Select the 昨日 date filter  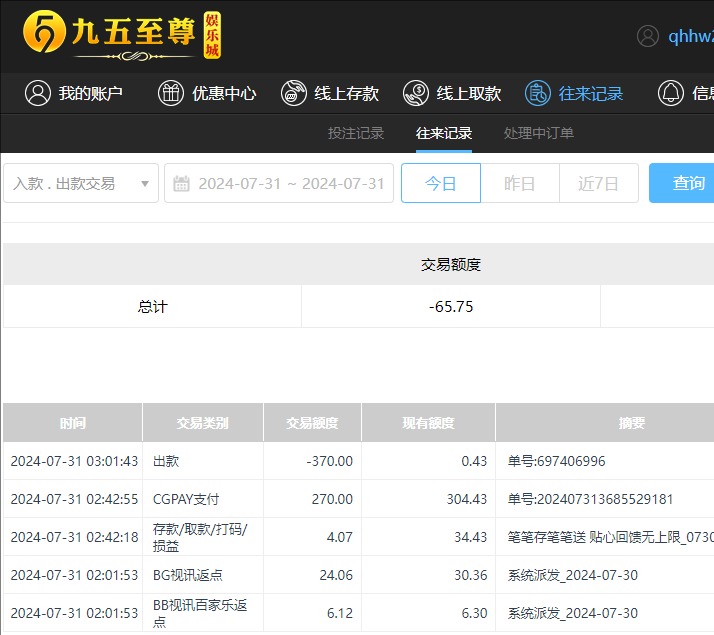[x=519, y=184]
